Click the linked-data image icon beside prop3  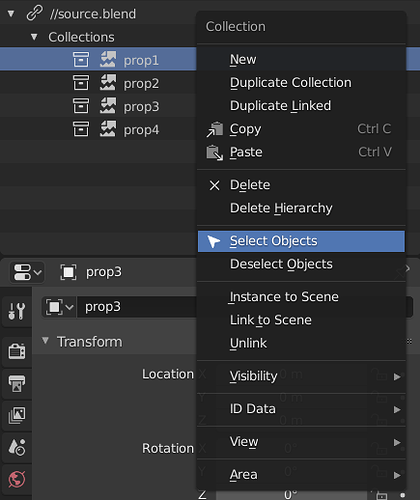[108, 106]
